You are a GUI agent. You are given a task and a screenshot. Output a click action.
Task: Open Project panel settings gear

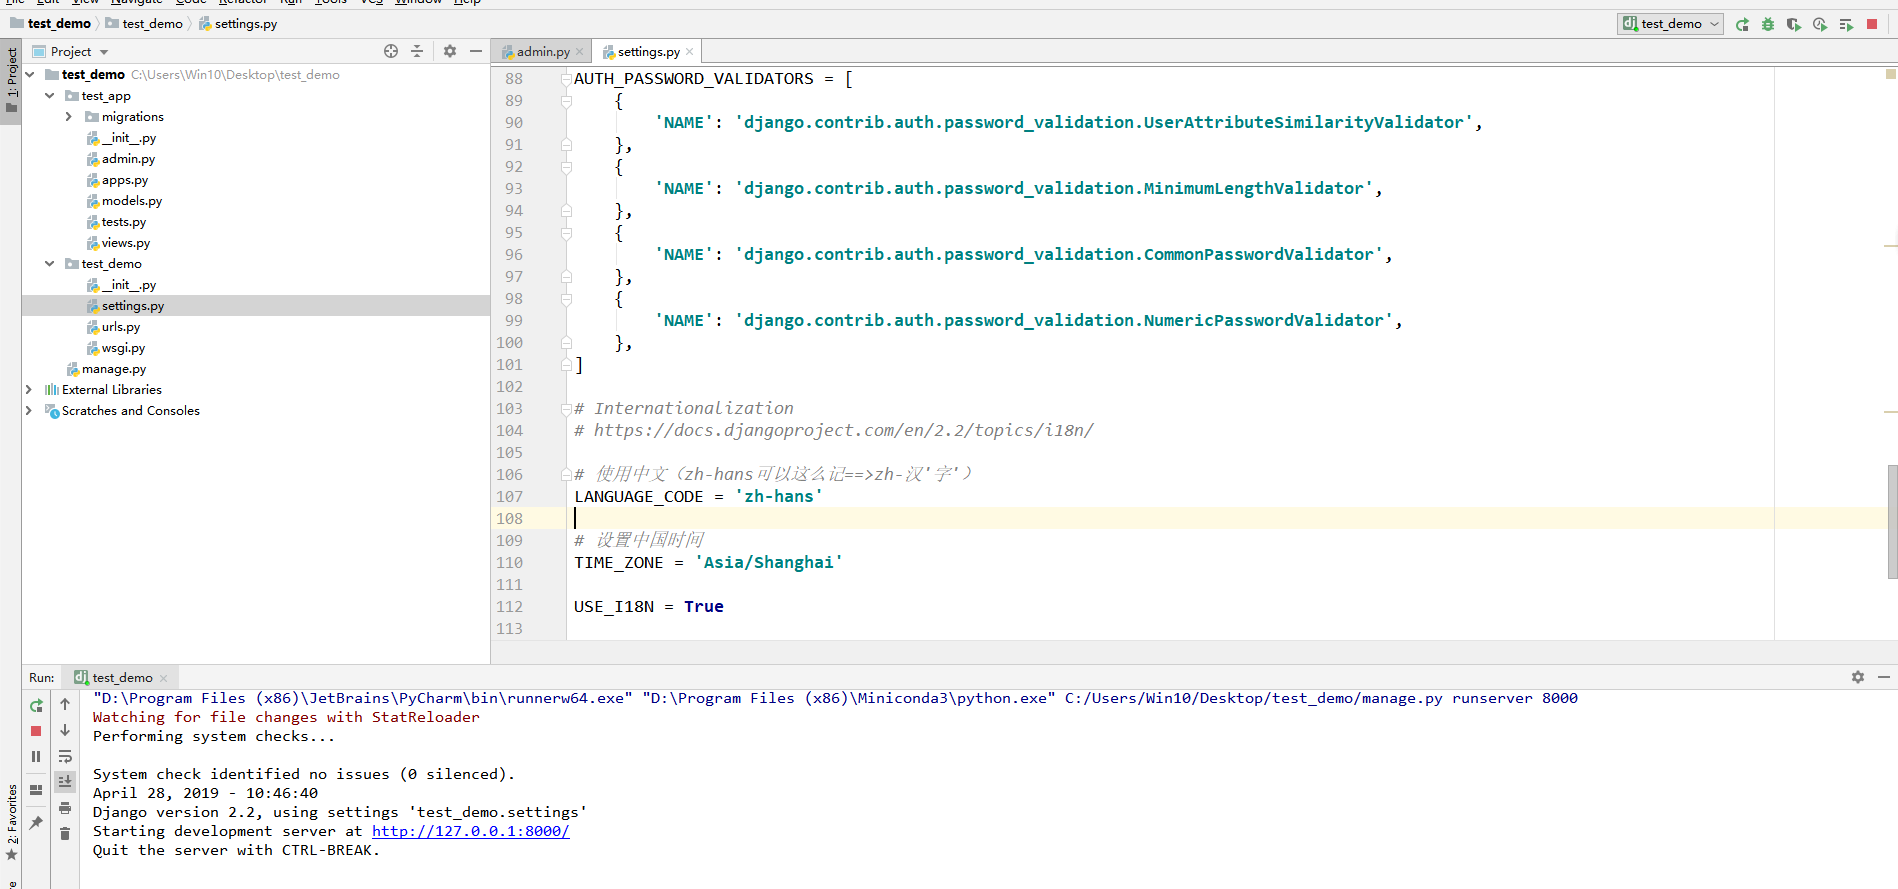tap(450, 51)
